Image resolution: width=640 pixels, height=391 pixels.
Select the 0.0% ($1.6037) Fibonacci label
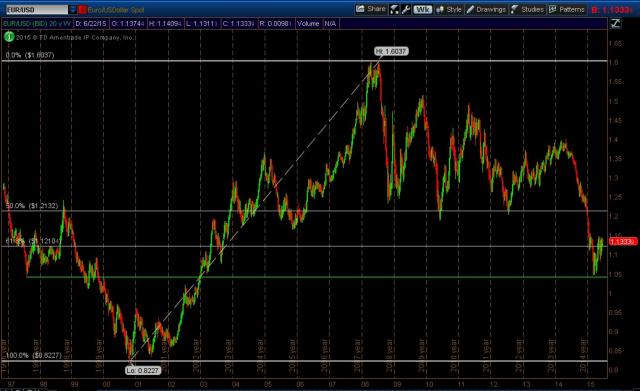tap(30, 55)
